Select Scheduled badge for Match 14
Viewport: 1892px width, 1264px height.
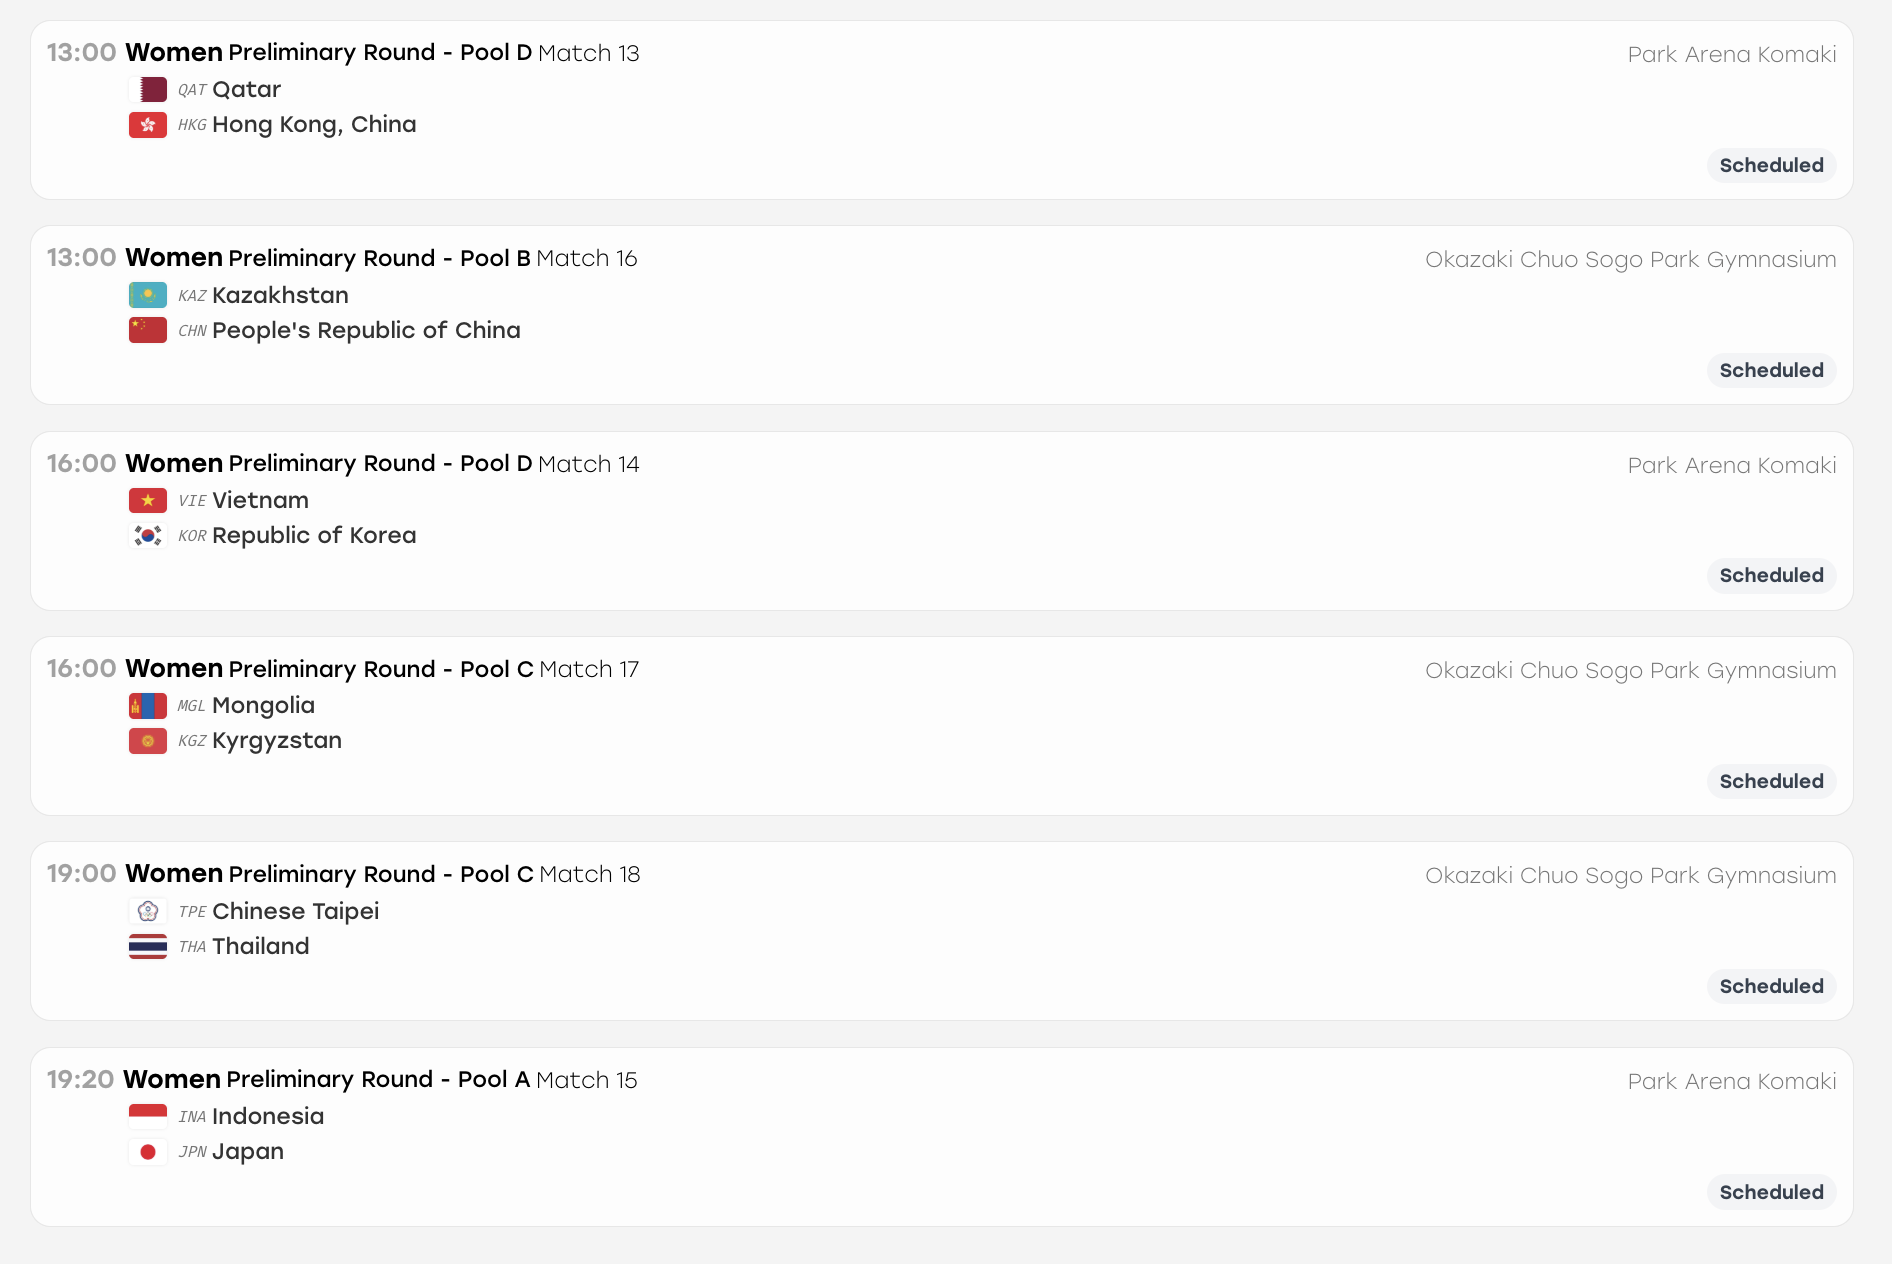(x=1771, y=575)
